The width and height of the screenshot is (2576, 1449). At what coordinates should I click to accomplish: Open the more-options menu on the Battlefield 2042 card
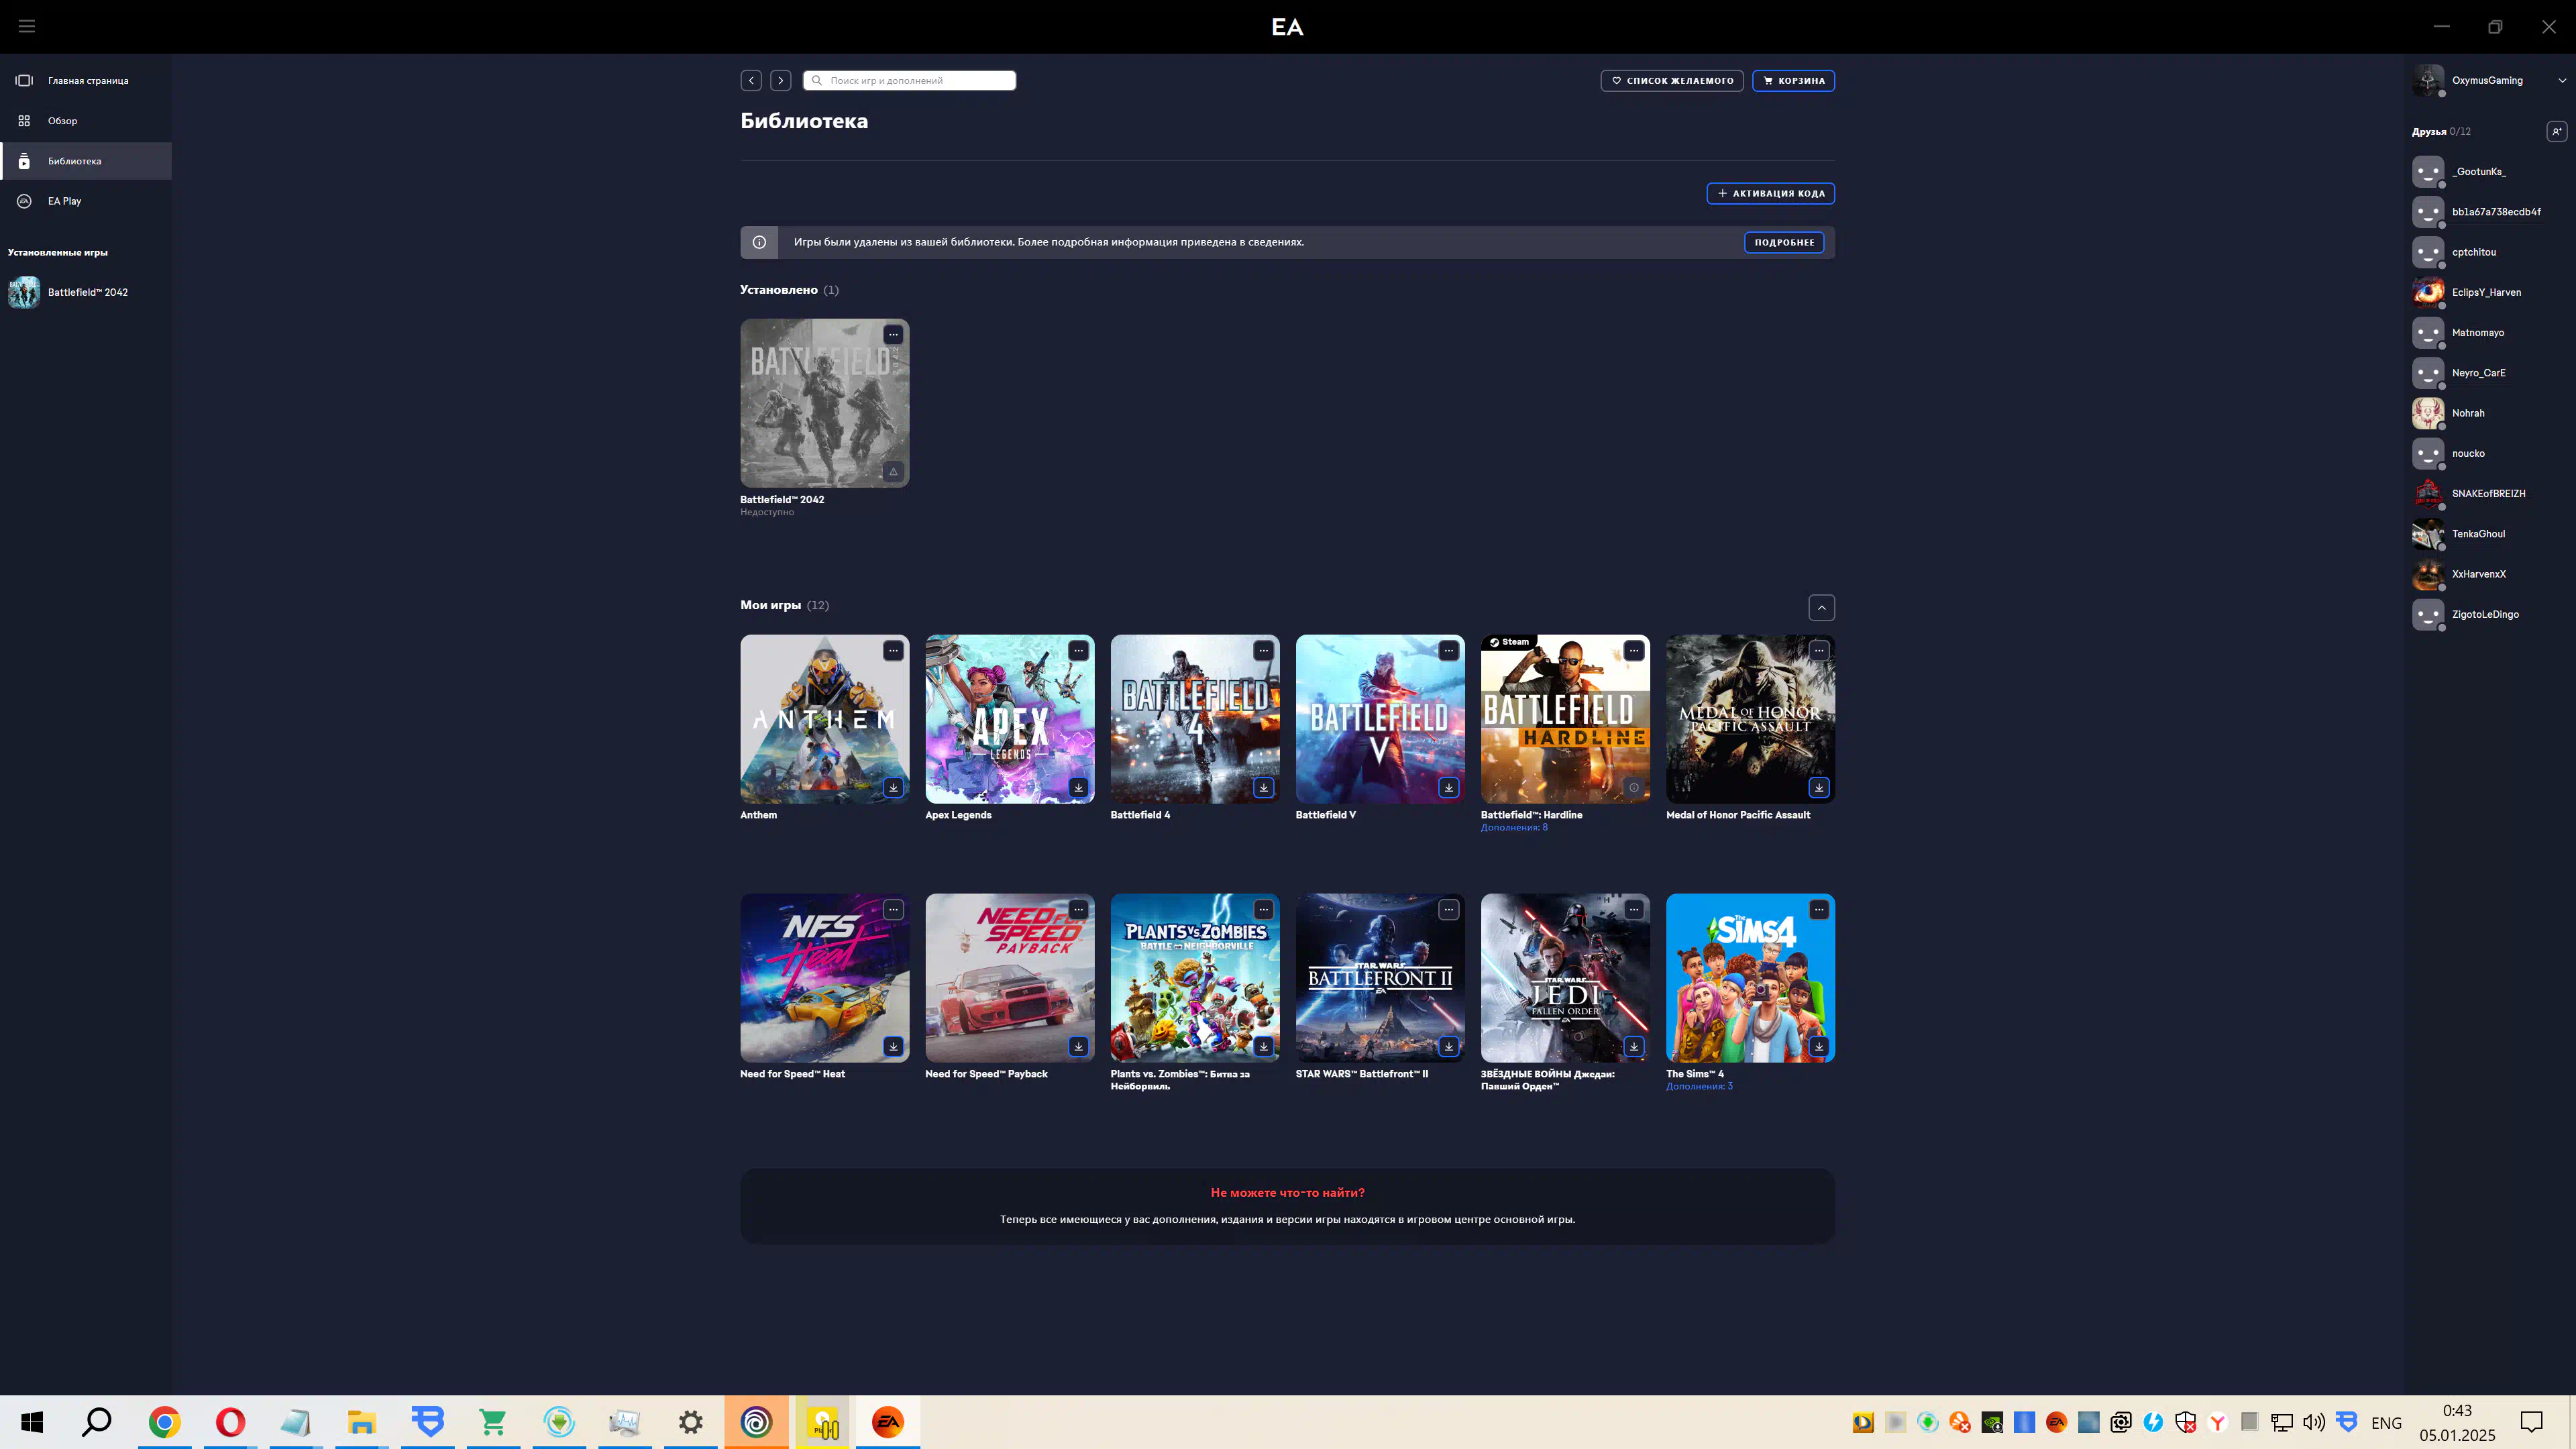click(x=893, y=335)
